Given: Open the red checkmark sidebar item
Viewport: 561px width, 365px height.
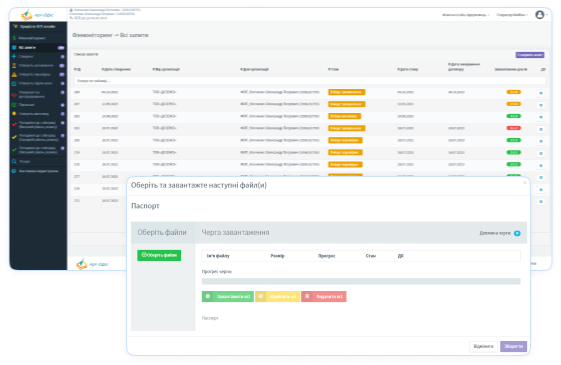Looking at the screenshot, I should [x=38, y=125].
